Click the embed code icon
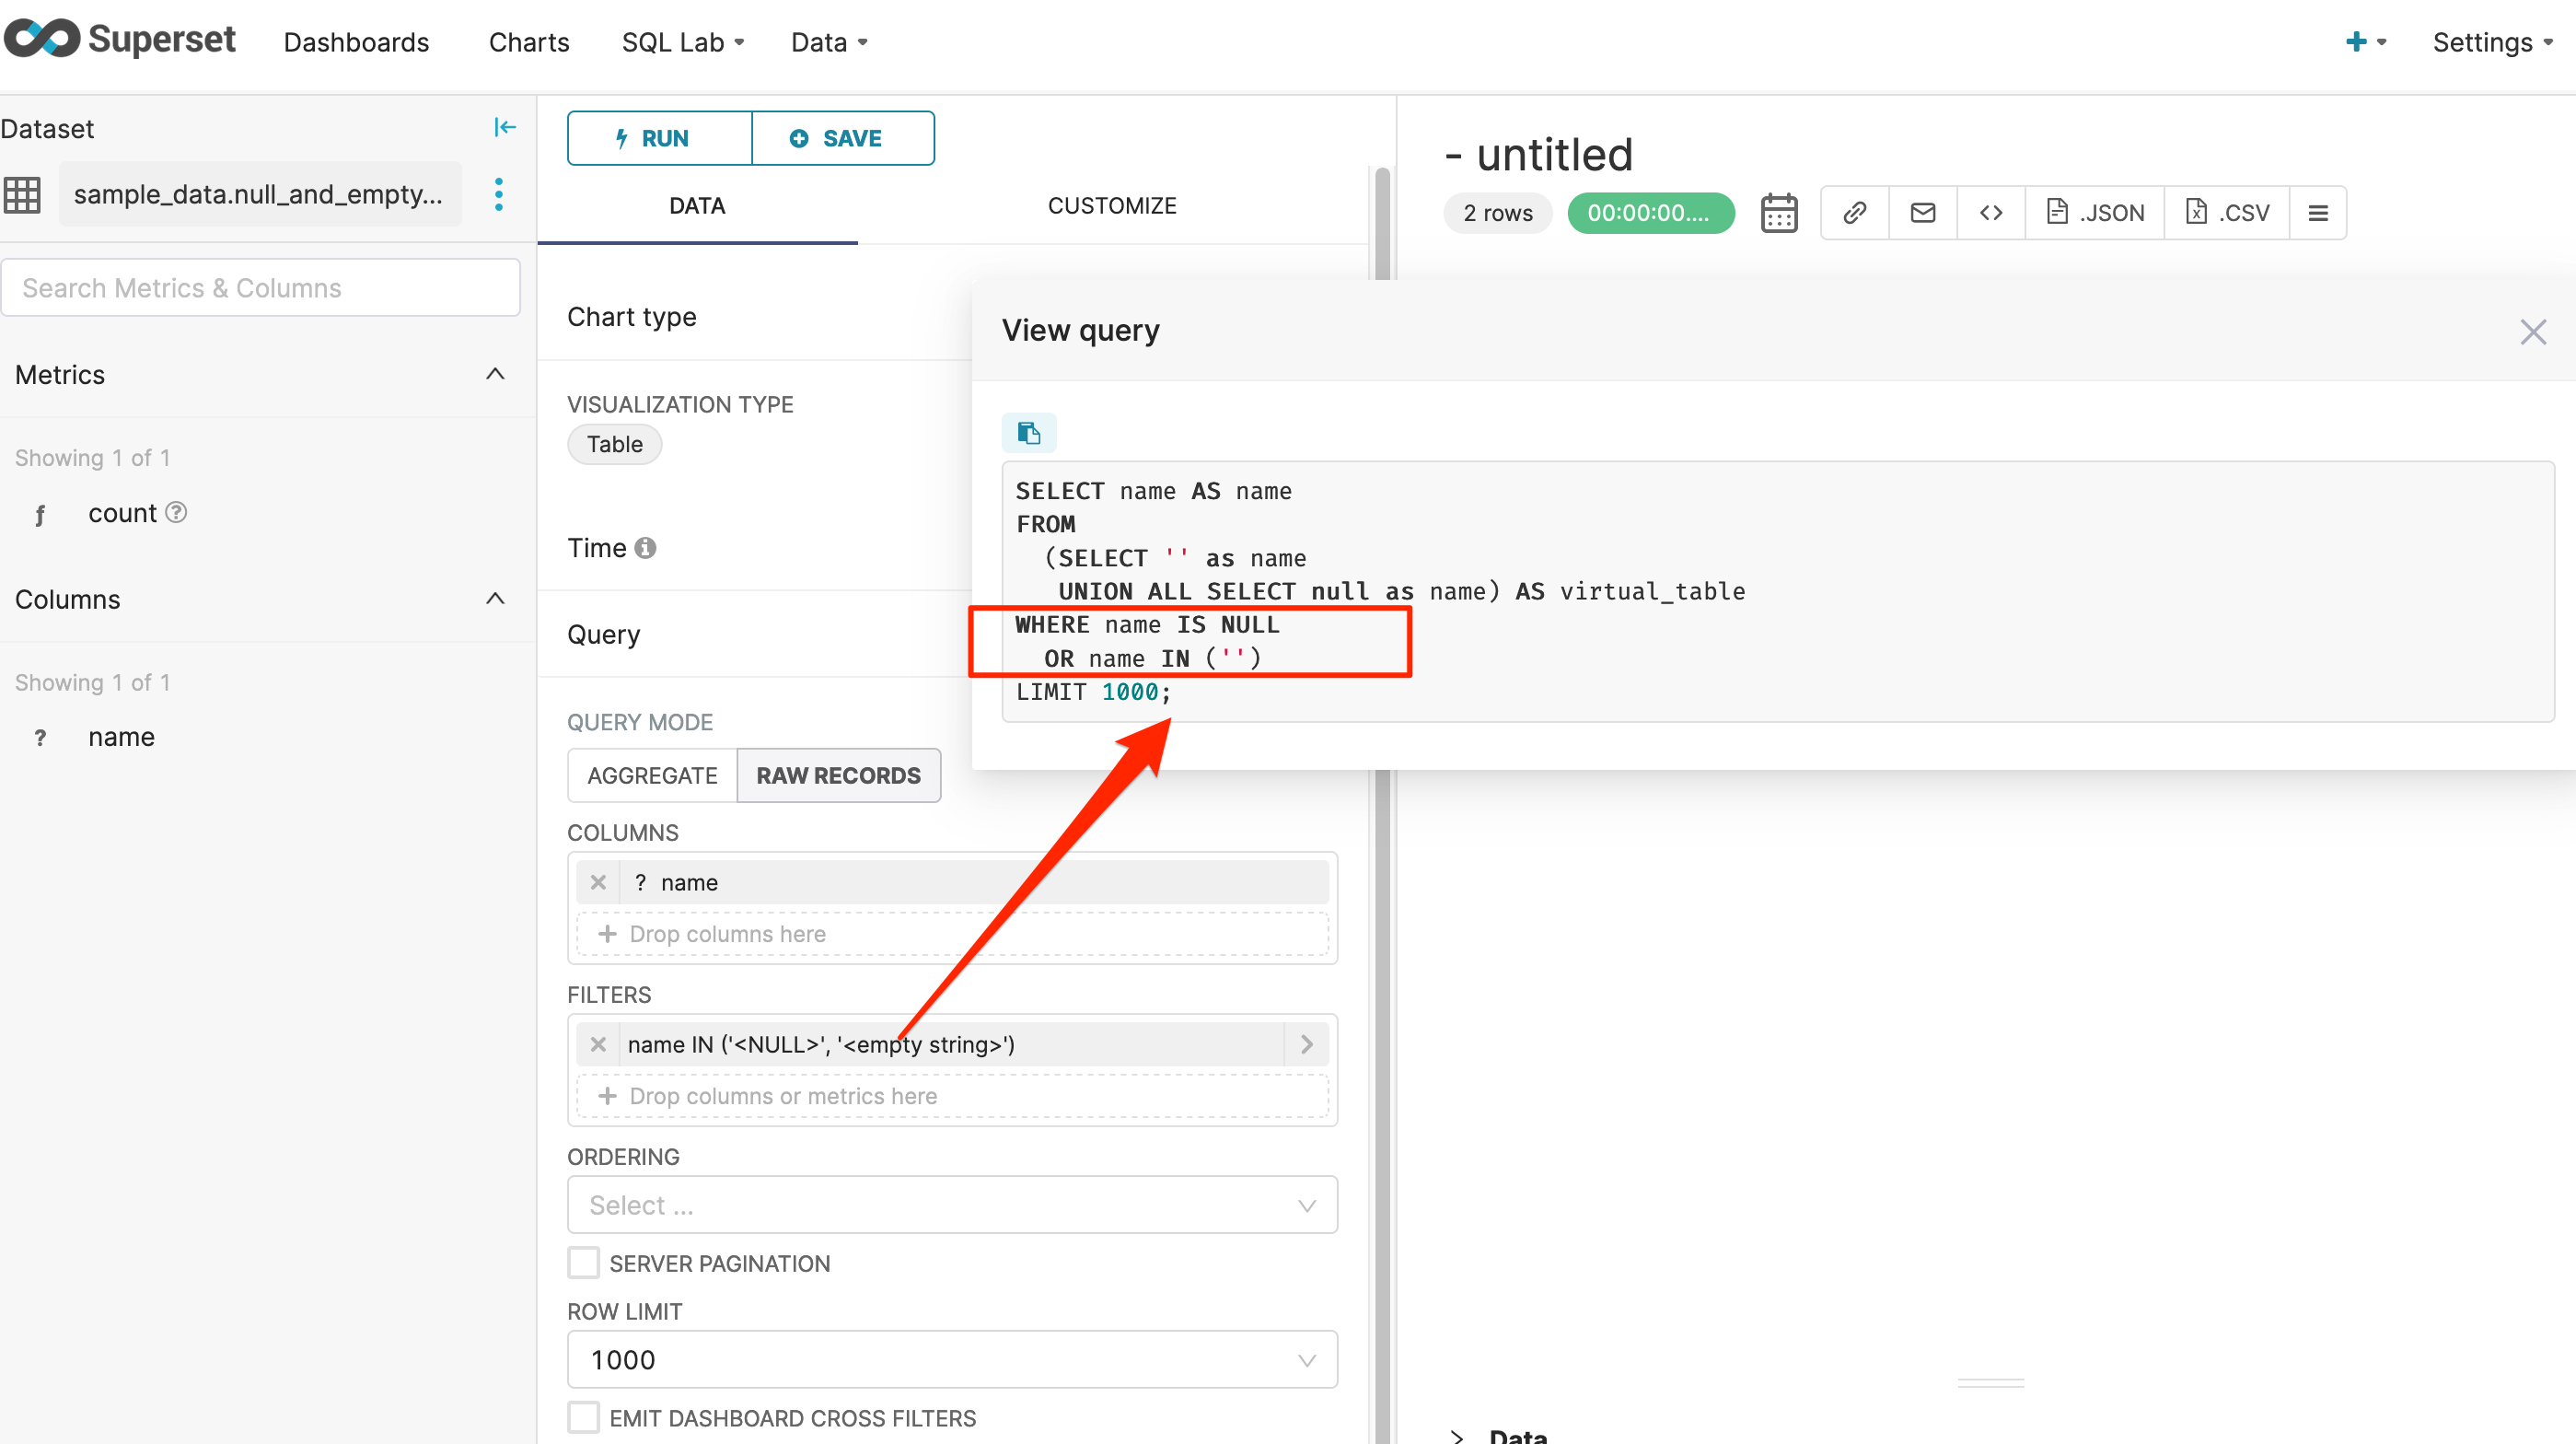 click(1990, 212)
